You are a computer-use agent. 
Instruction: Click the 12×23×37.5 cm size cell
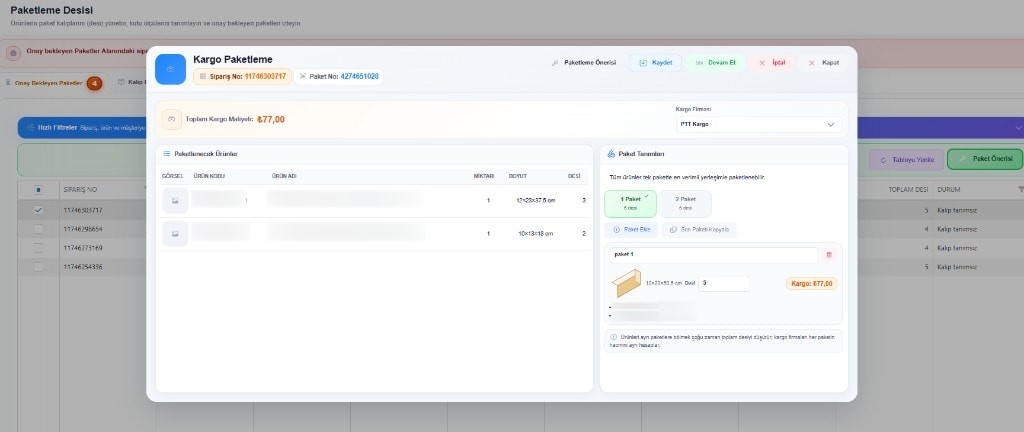click(x=536, y=200)
